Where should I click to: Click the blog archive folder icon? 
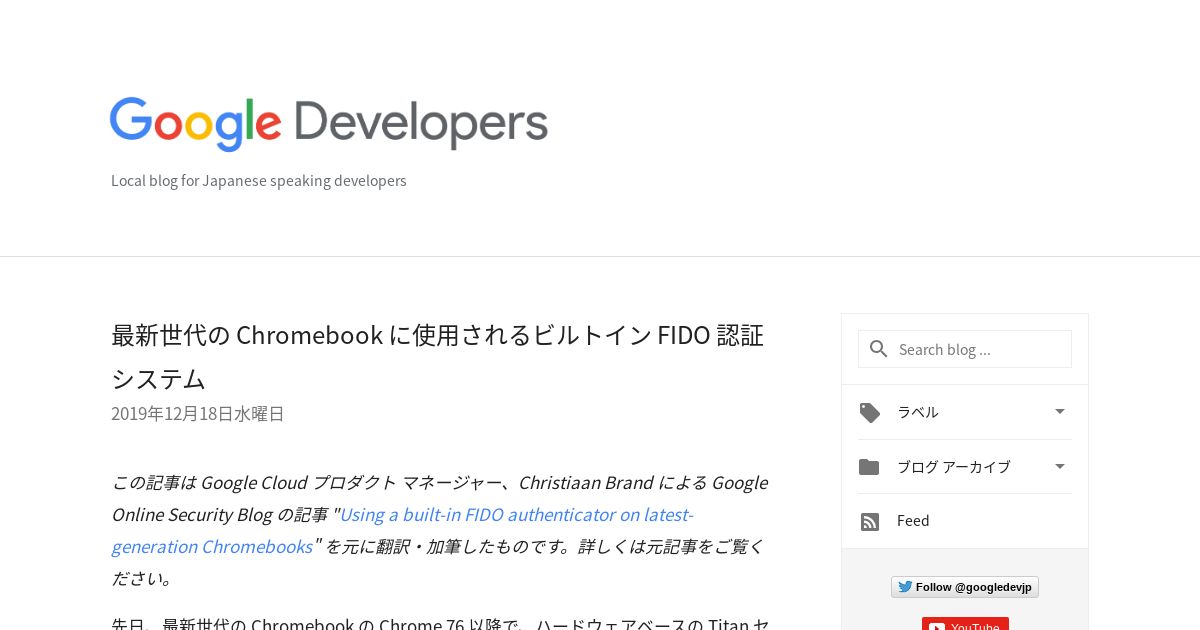click(x=869, y=467)
